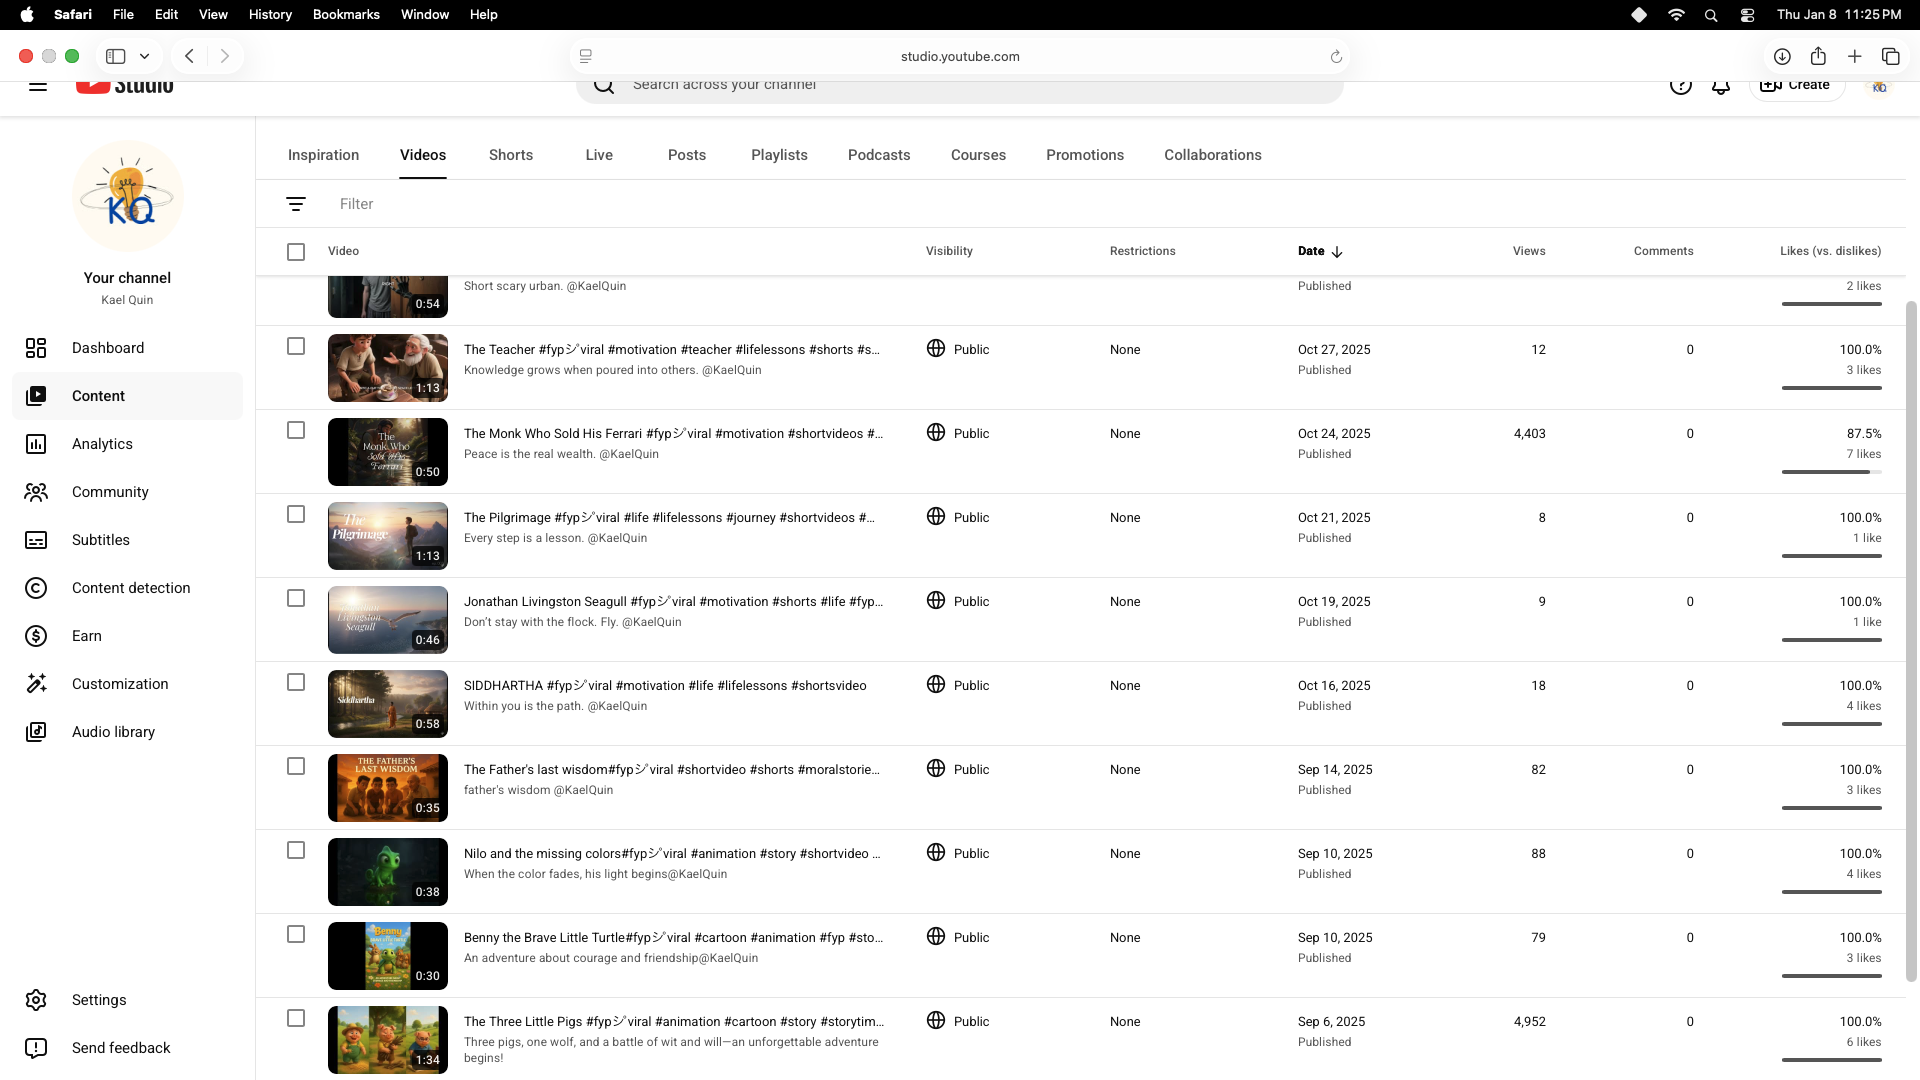Viewport: 1920px width, 1080px height.
Task: Click the notifications bell icon
Action: 1720,86
